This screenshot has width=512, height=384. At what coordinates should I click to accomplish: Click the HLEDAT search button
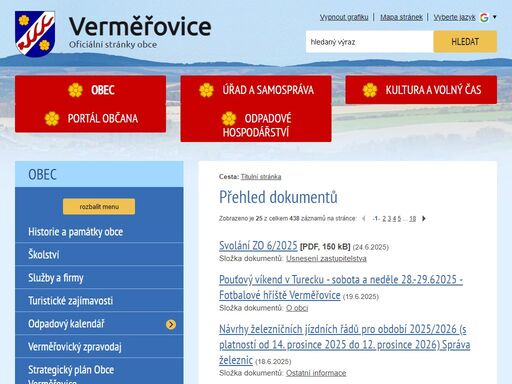(465, 42)
